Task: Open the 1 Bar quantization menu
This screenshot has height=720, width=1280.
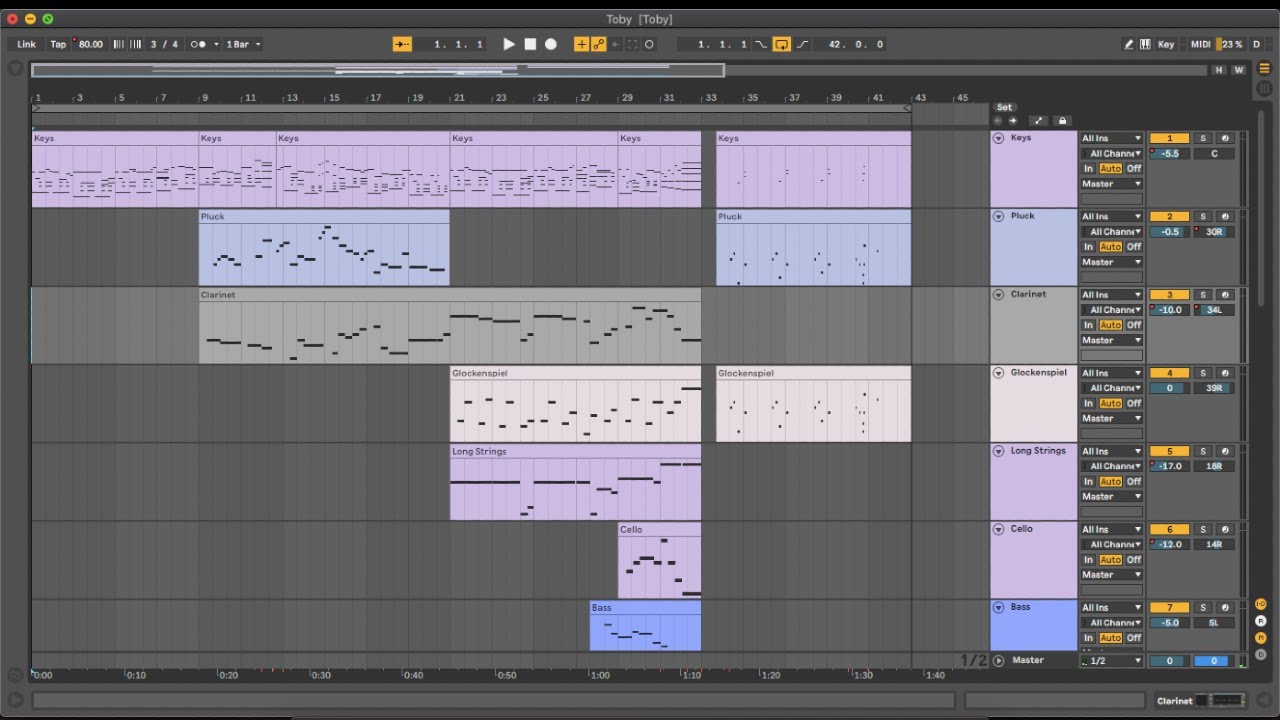Action: [243, 44]
